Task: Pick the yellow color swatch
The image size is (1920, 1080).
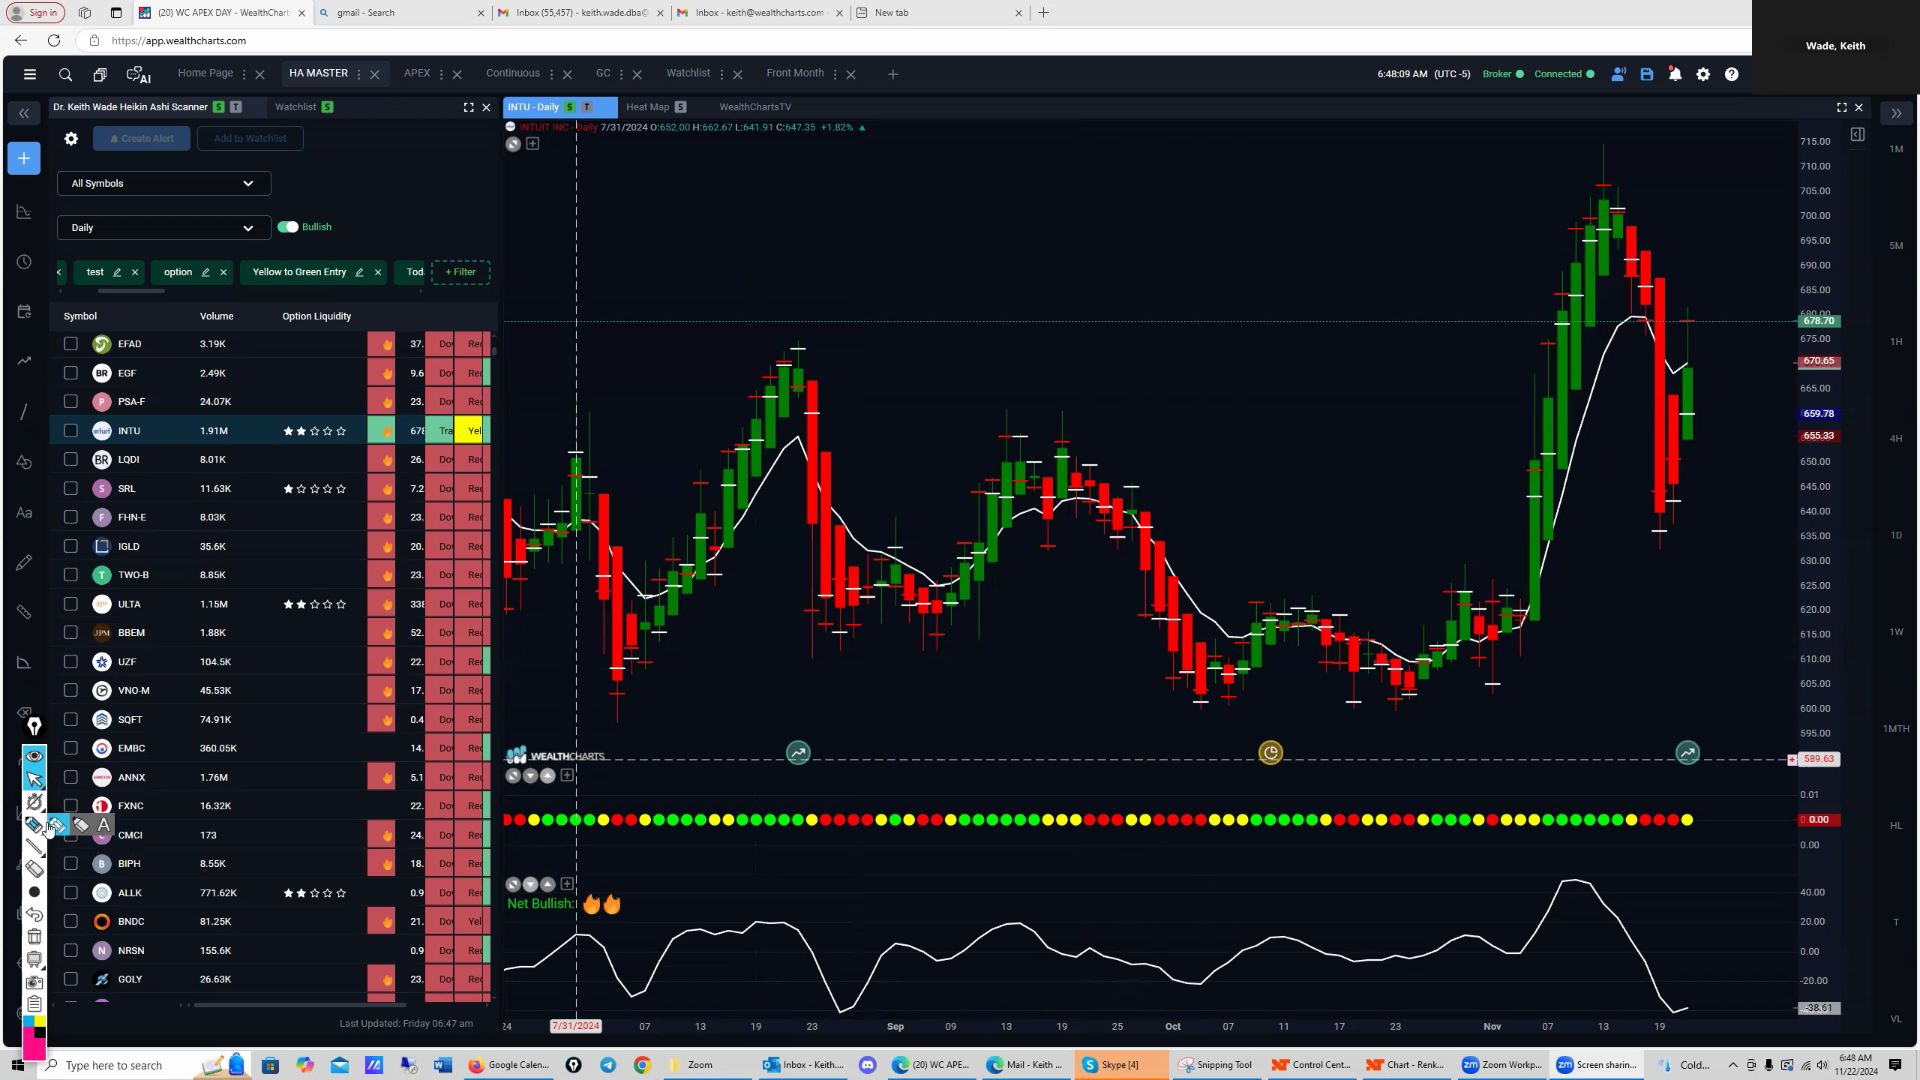Action: coord(40,1022)
